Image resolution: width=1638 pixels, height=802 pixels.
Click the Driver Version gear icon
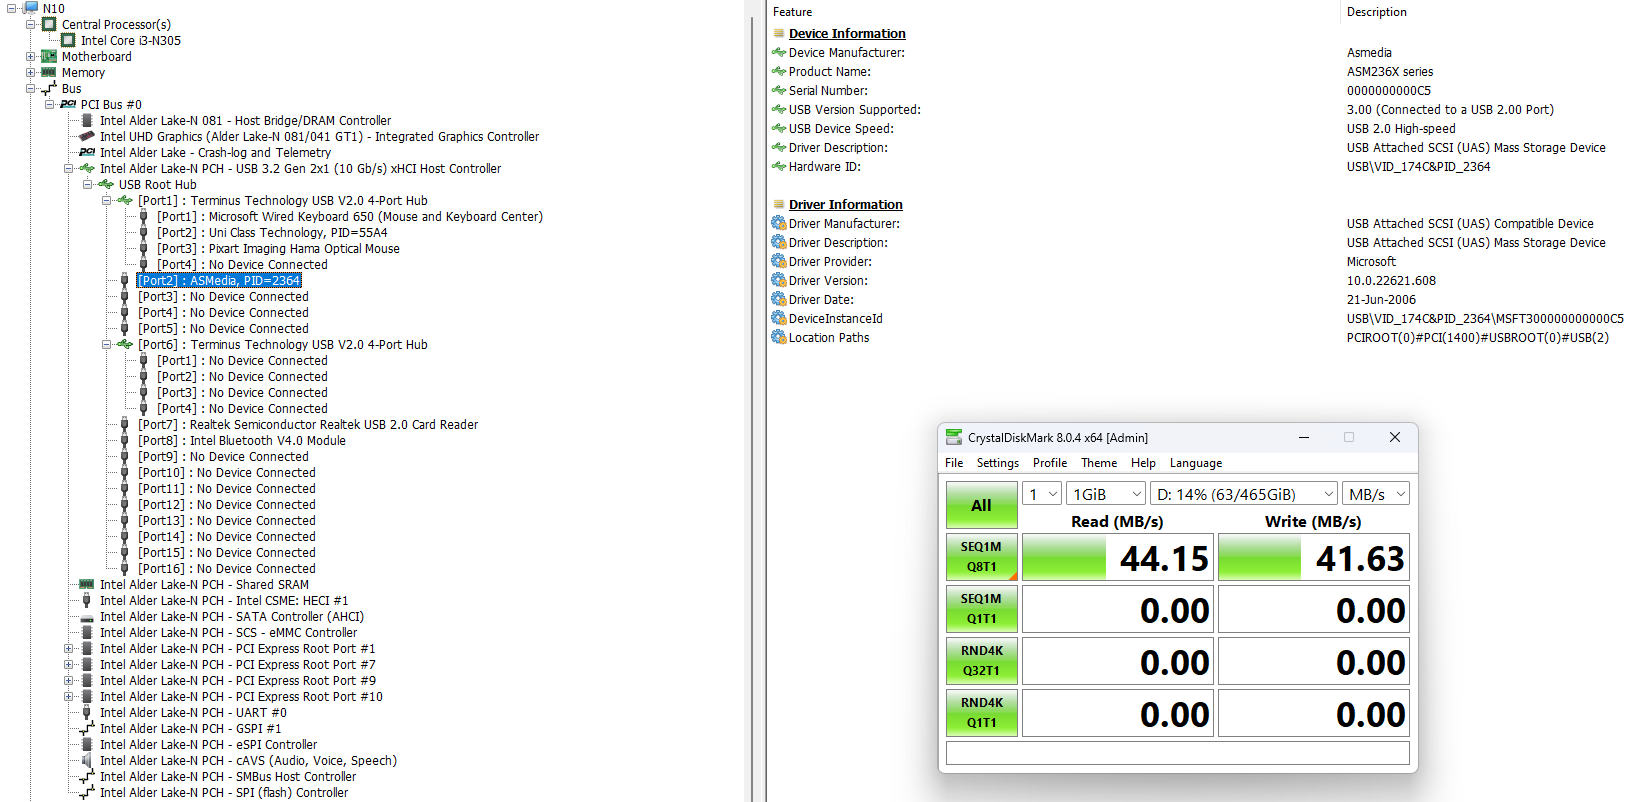coord(779,280)
